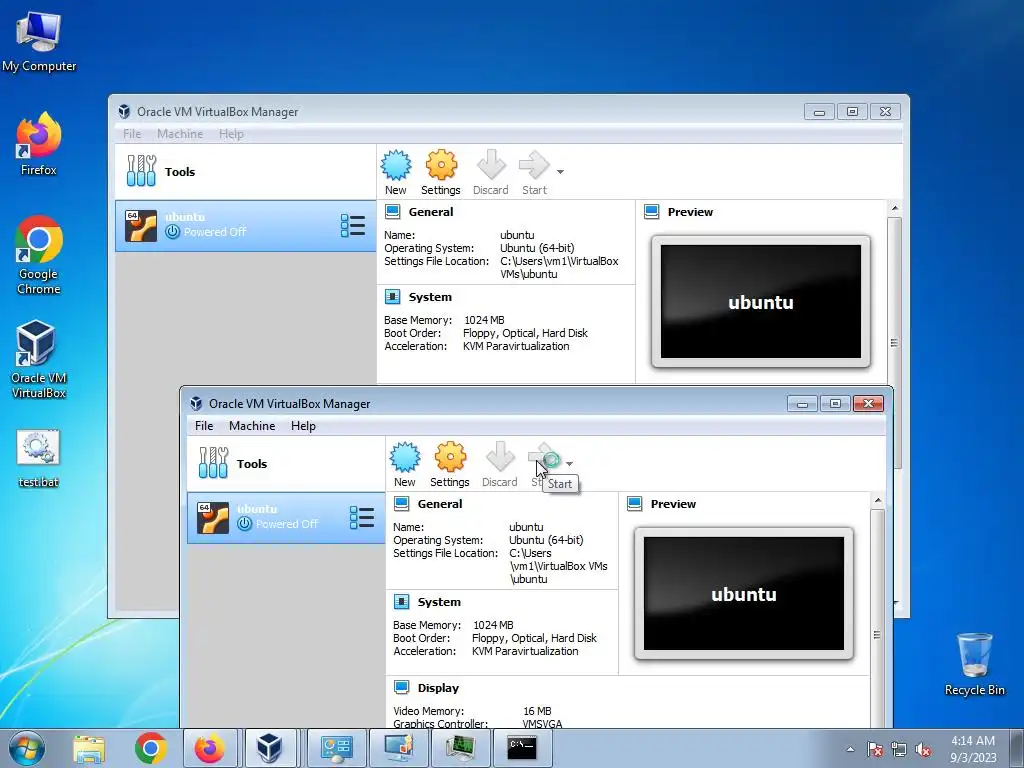The height and width of the screenshot is (768, 1024).
Task: Open Machine menu in back VirtualBox window
Action: click(x=180, y=134)
